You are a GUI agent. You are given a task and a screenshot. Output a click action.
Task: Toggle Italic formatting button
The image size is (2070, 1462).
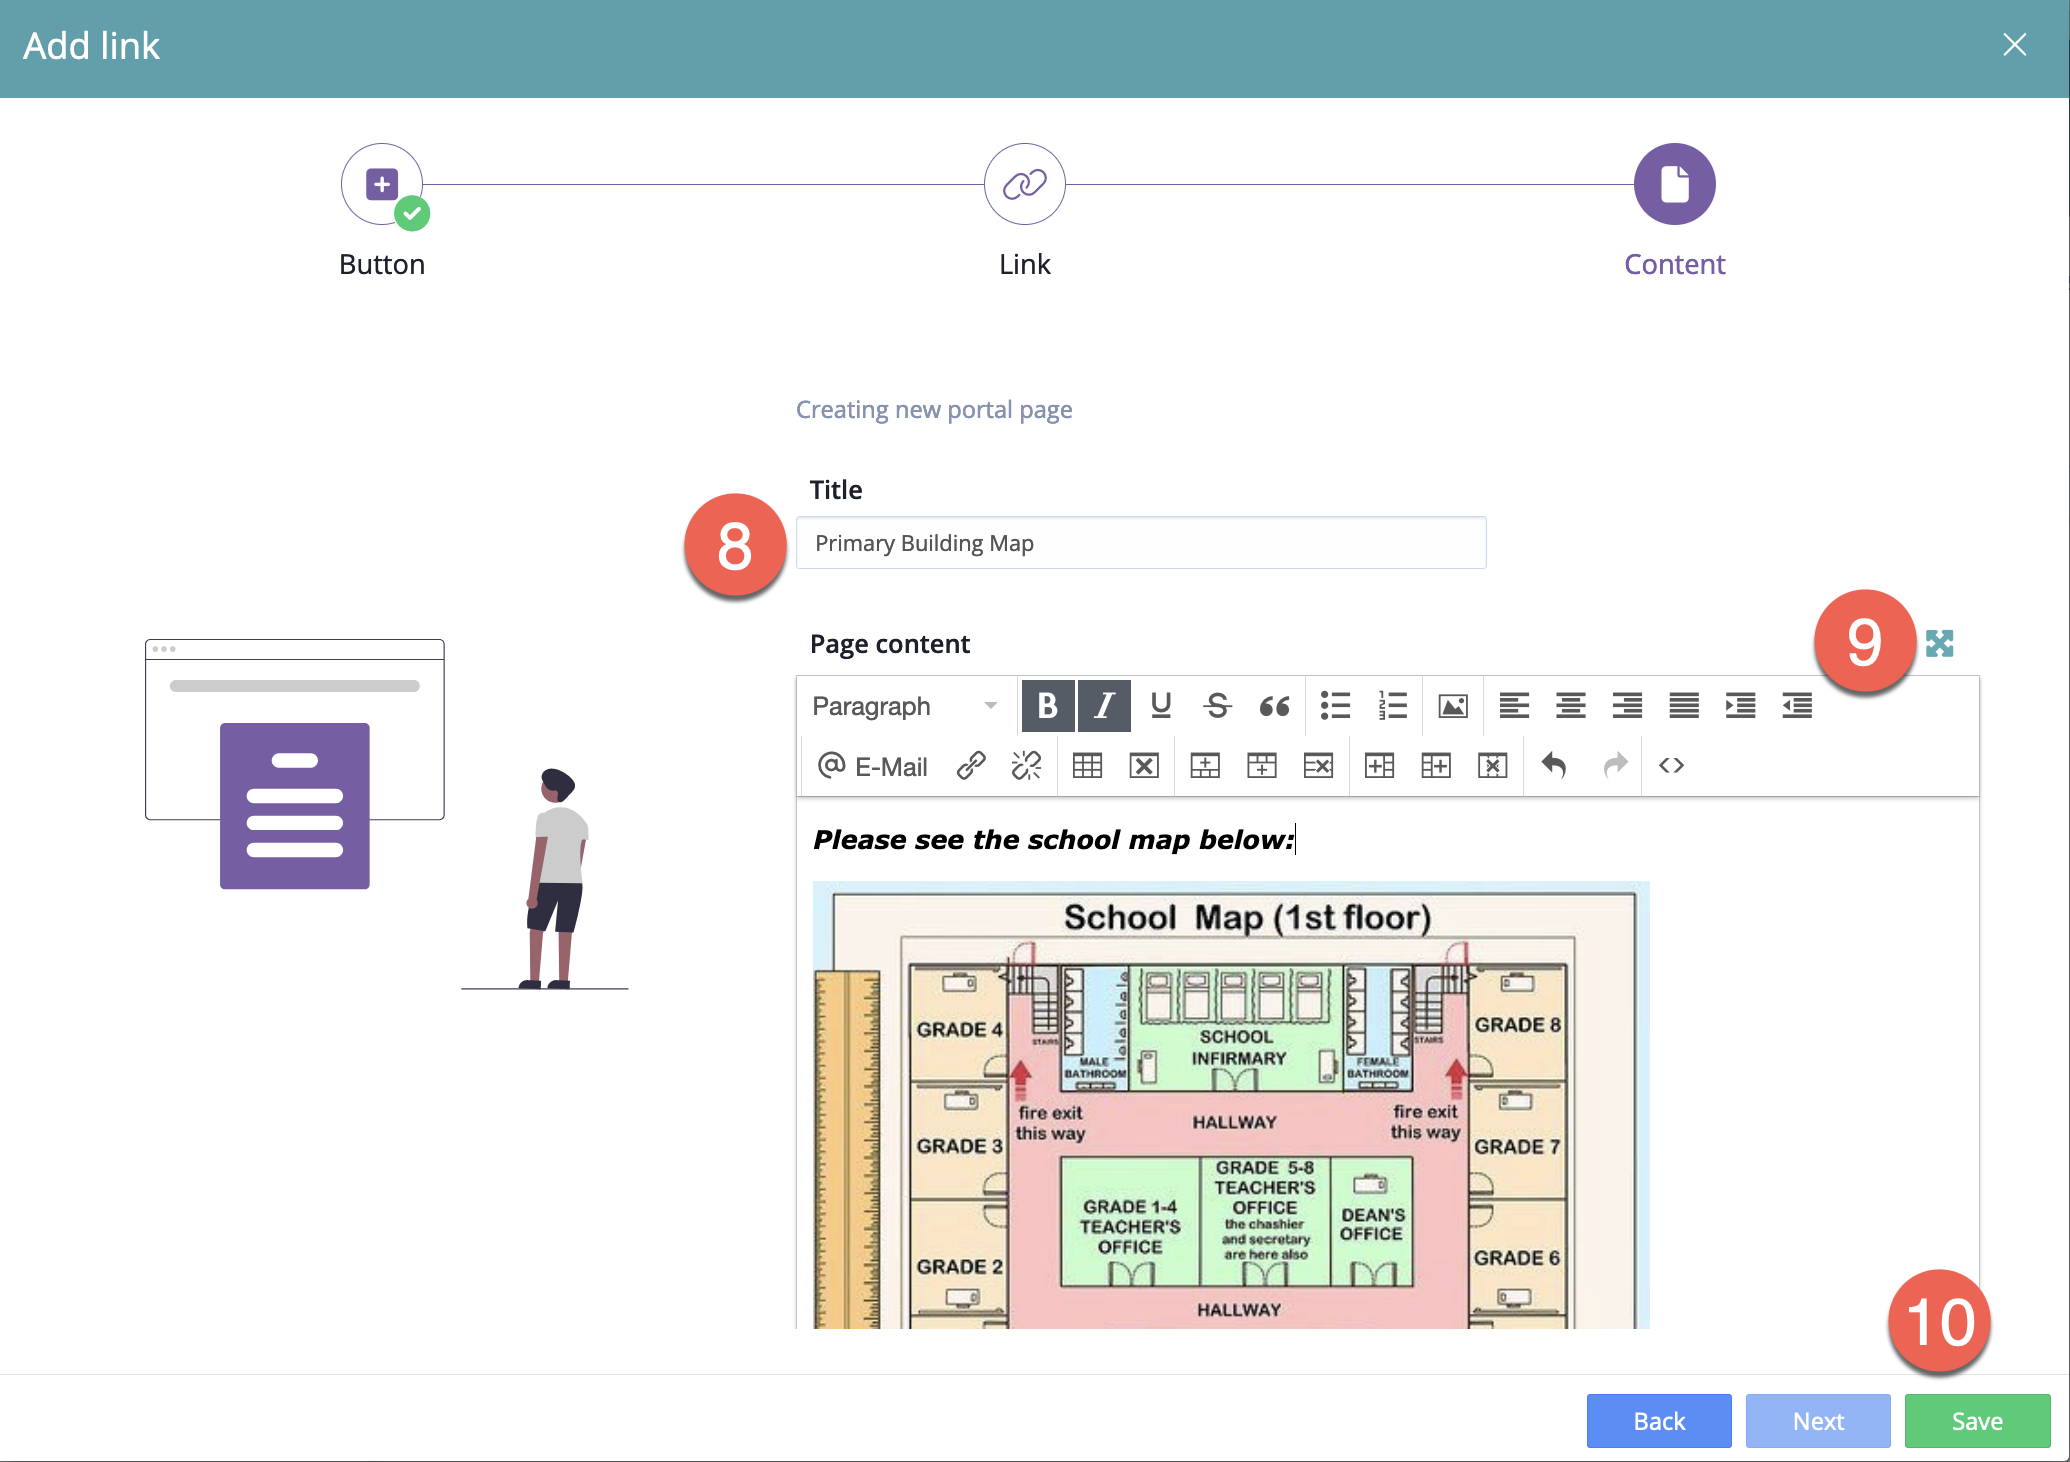coord(1104,706)
